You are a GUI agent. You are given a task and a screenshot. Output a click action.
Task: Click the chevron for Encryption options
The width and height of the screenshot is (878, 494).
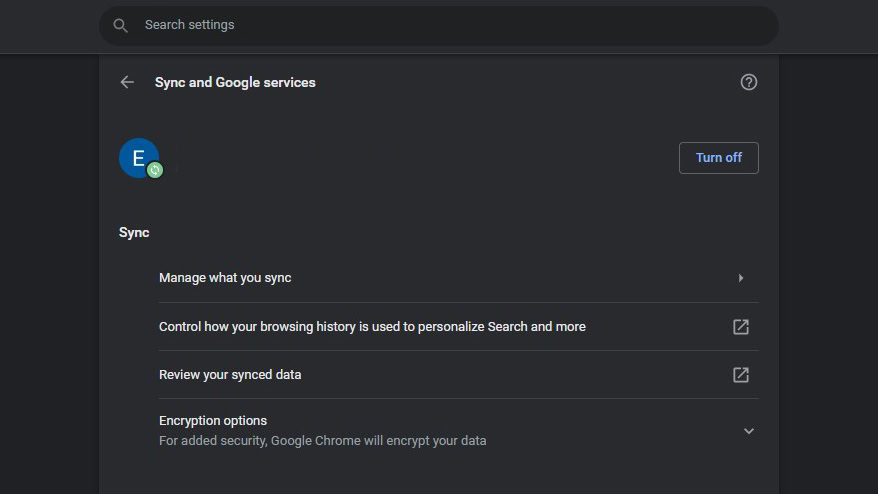tap(748, 431)
